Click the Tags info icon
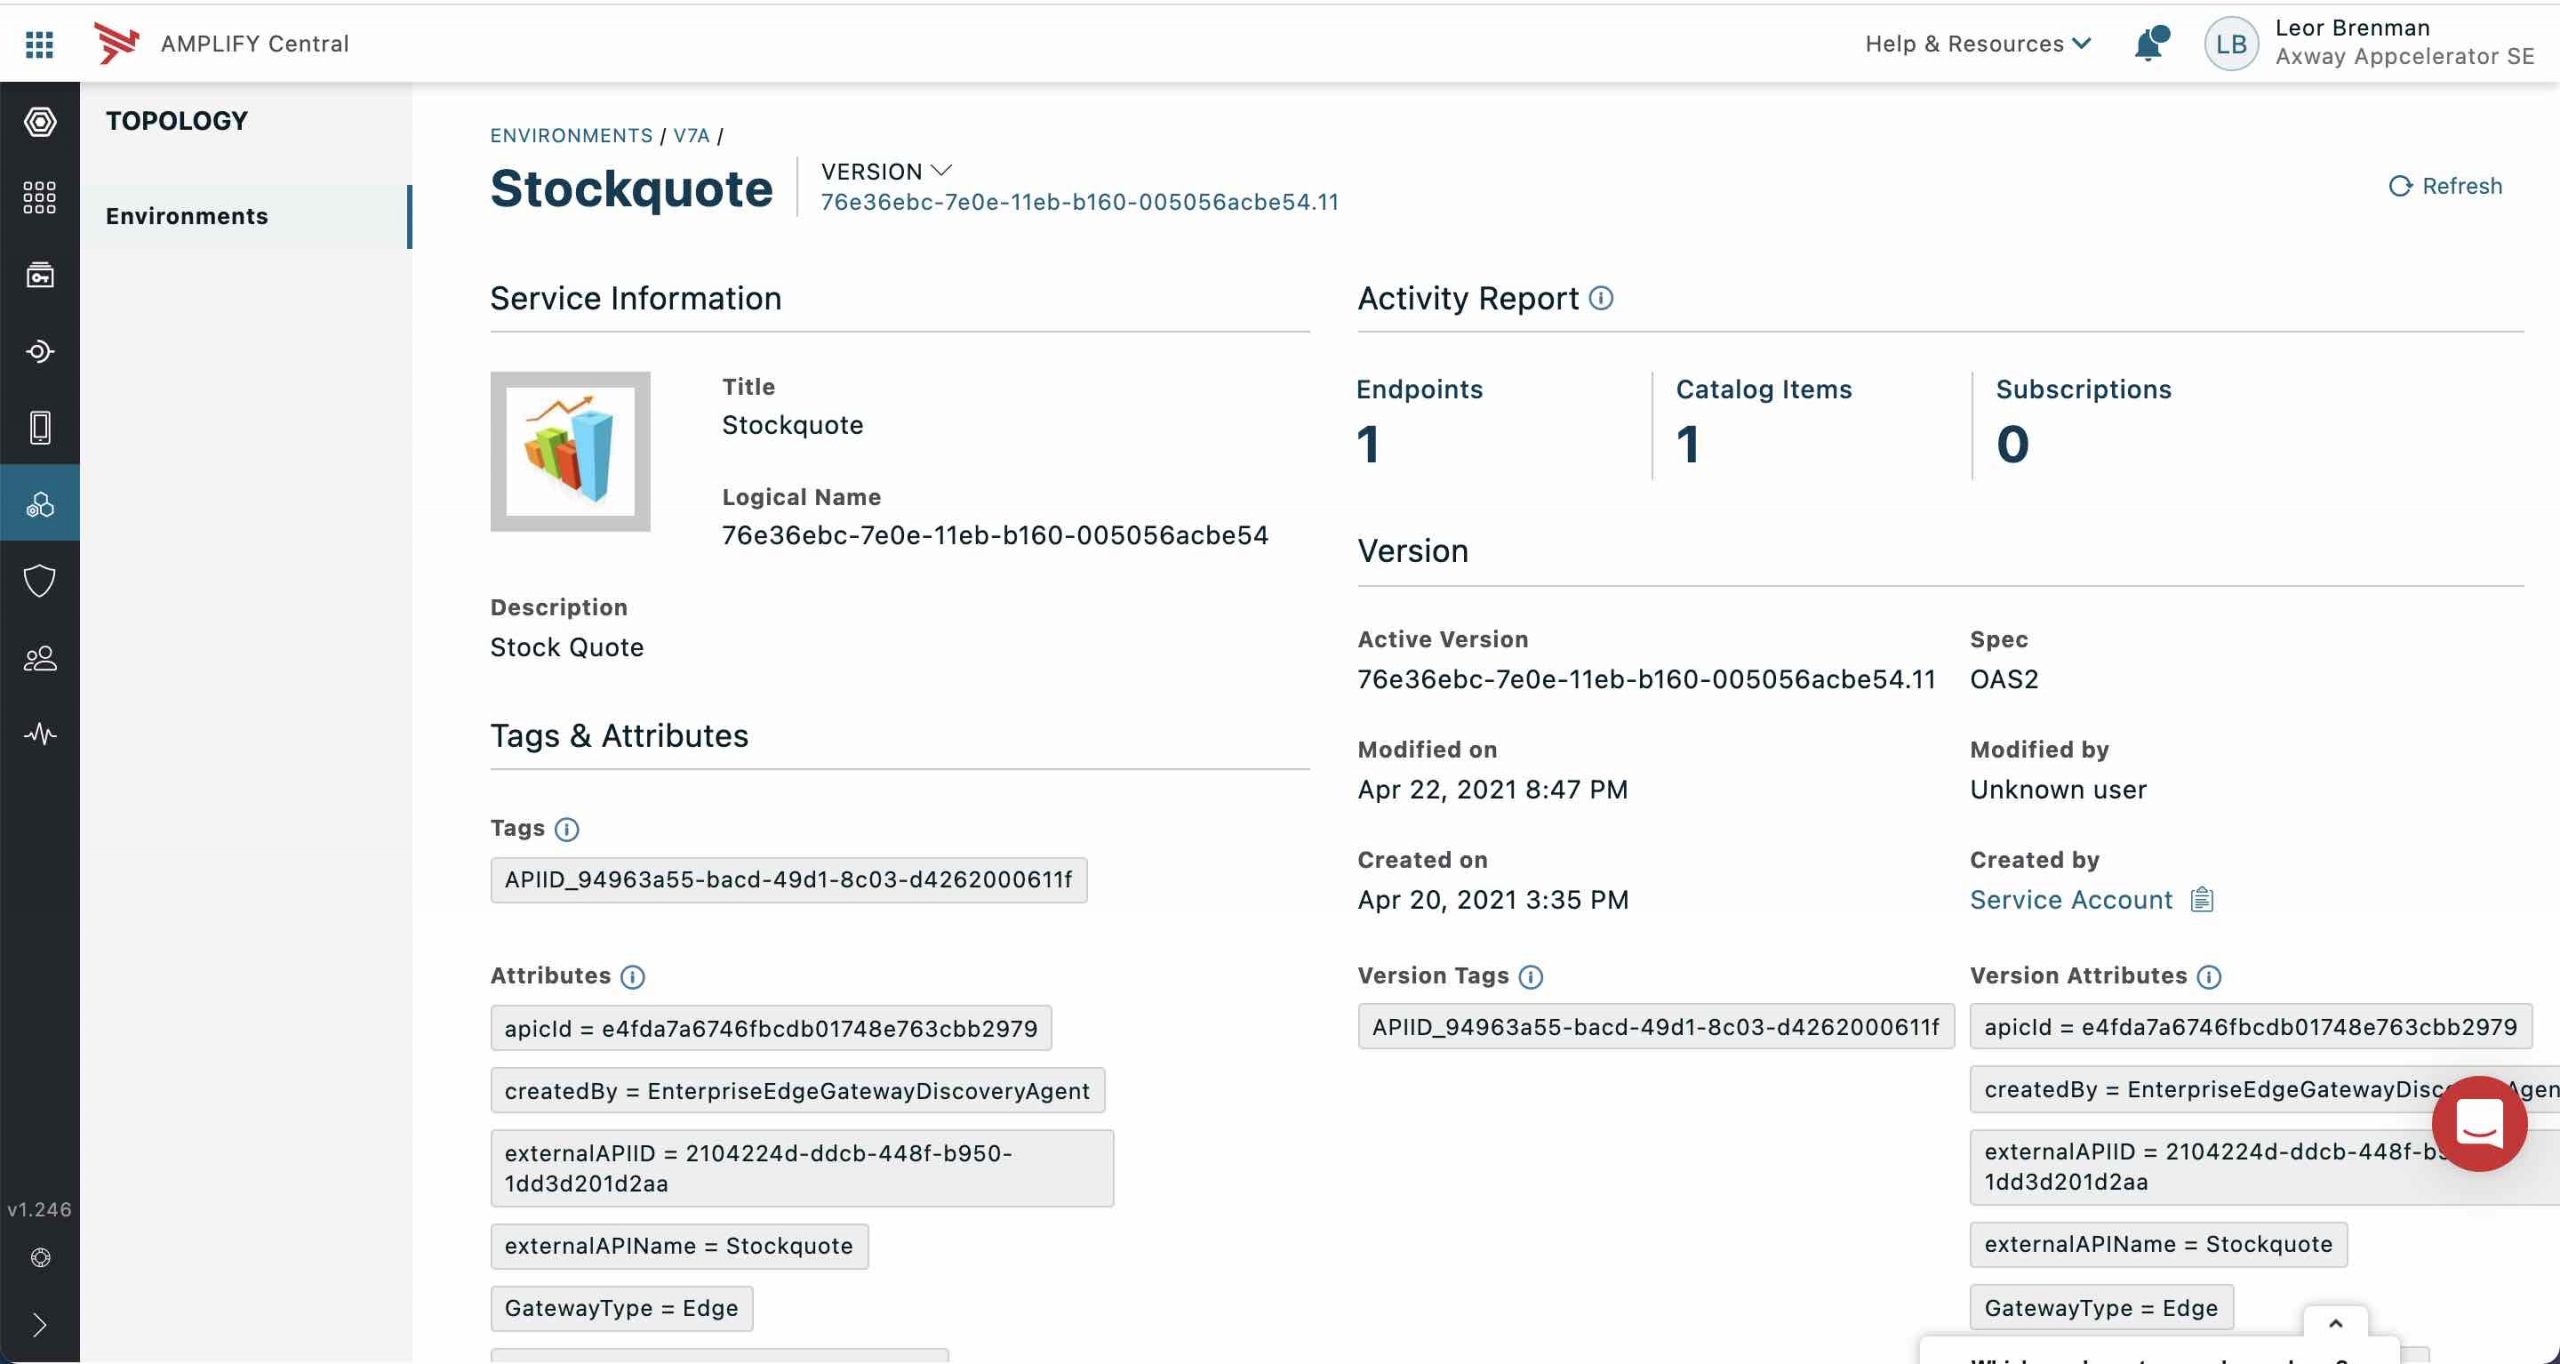This screenshot has width=2560, height=1364. pos(567,829)
